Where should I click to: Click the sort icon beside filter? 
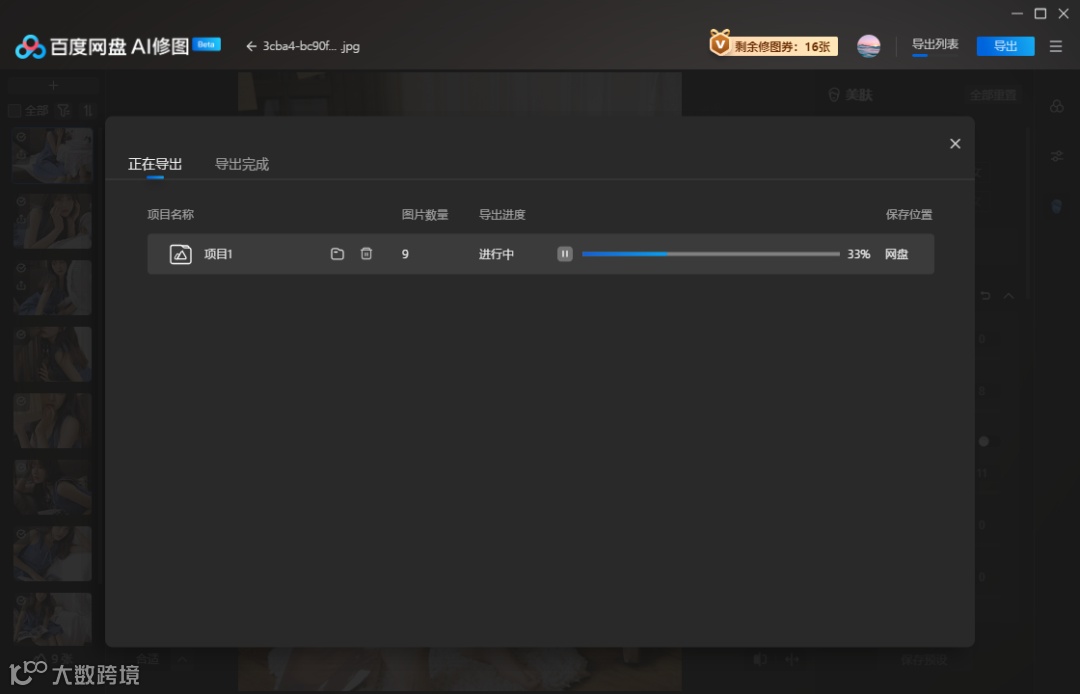pos(87,110)
